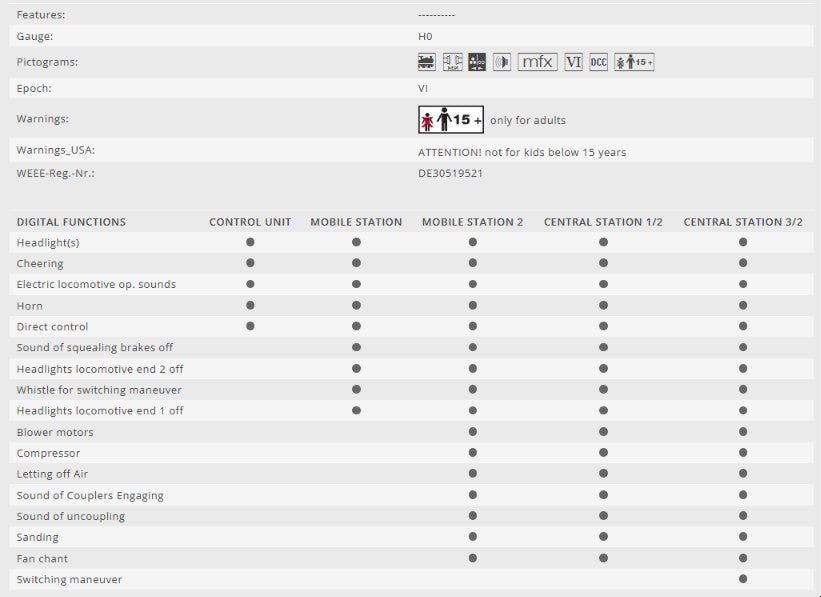Click Central Station 1/2 dot in Electric locomotive sounds row

point(604,284)
